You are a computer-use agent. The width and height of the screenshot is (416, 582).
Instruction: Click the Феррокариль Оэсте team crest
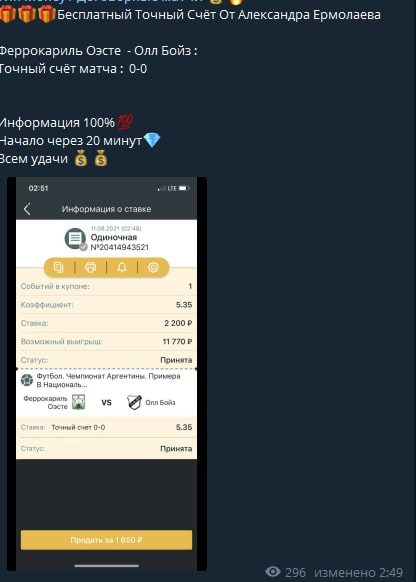click(78, 402)
